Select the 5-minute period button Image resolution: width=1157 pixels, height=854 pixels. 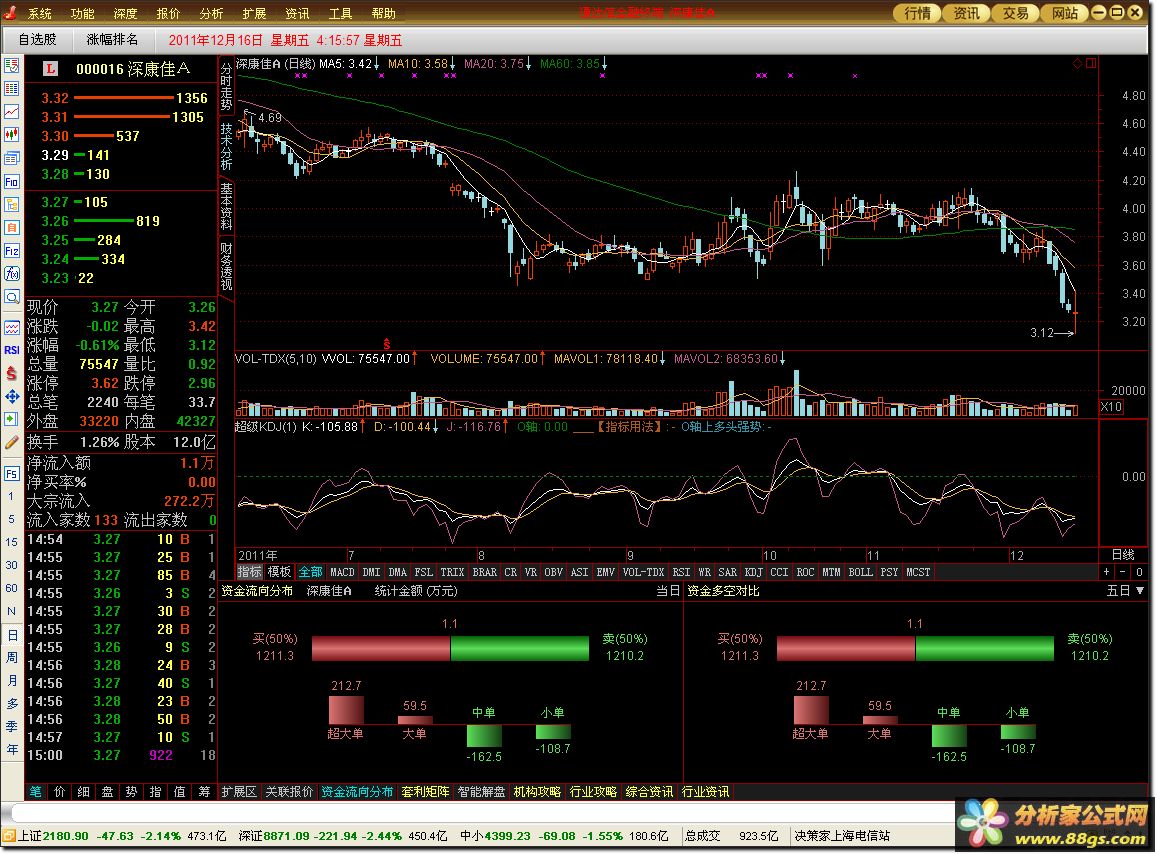(11, 519)
